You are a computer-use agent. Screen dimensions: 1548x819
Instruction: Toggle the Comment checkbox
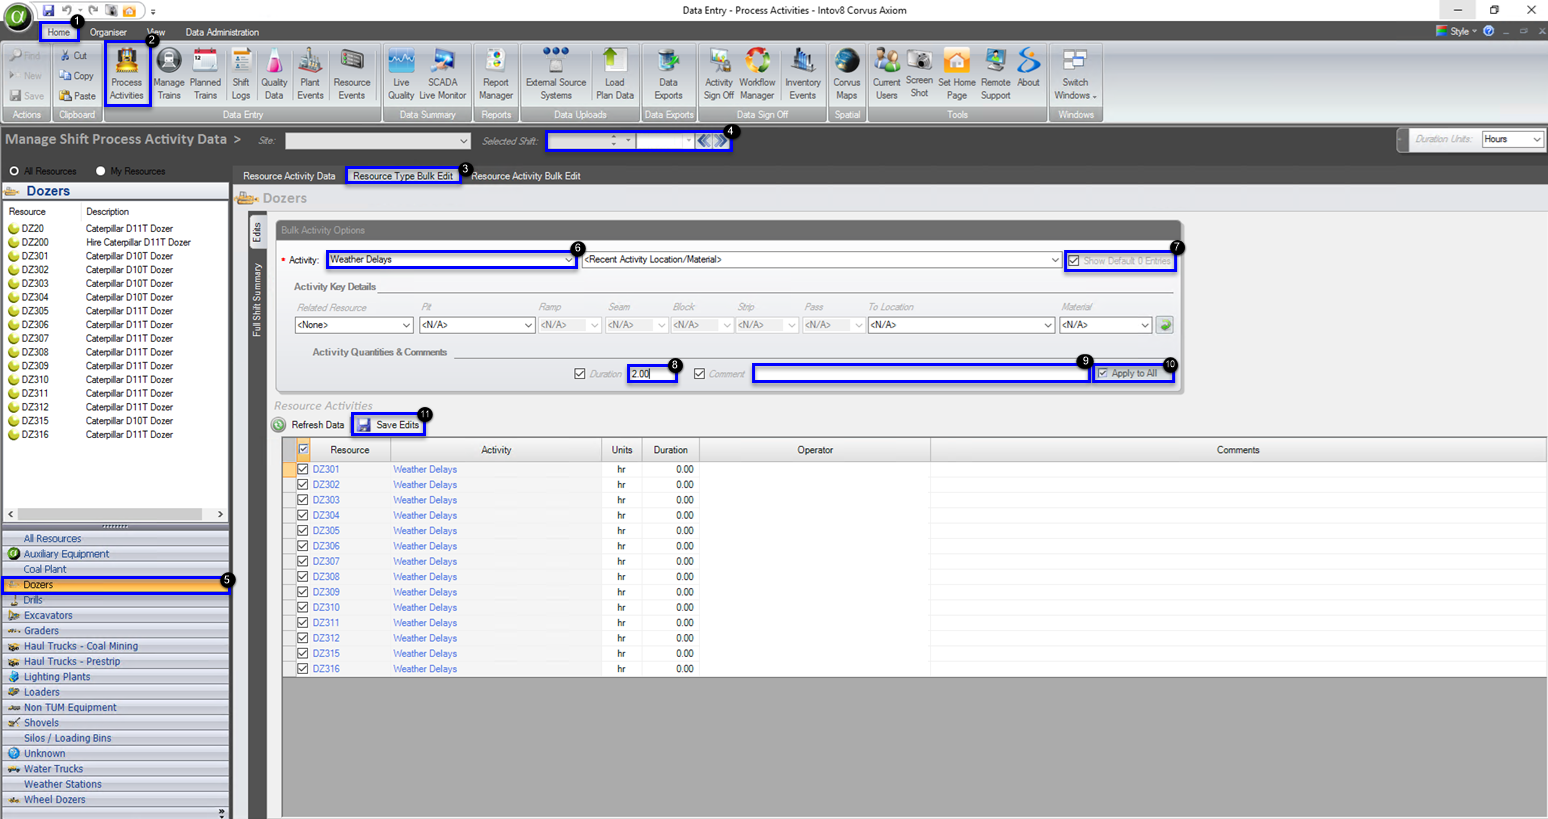700,374
